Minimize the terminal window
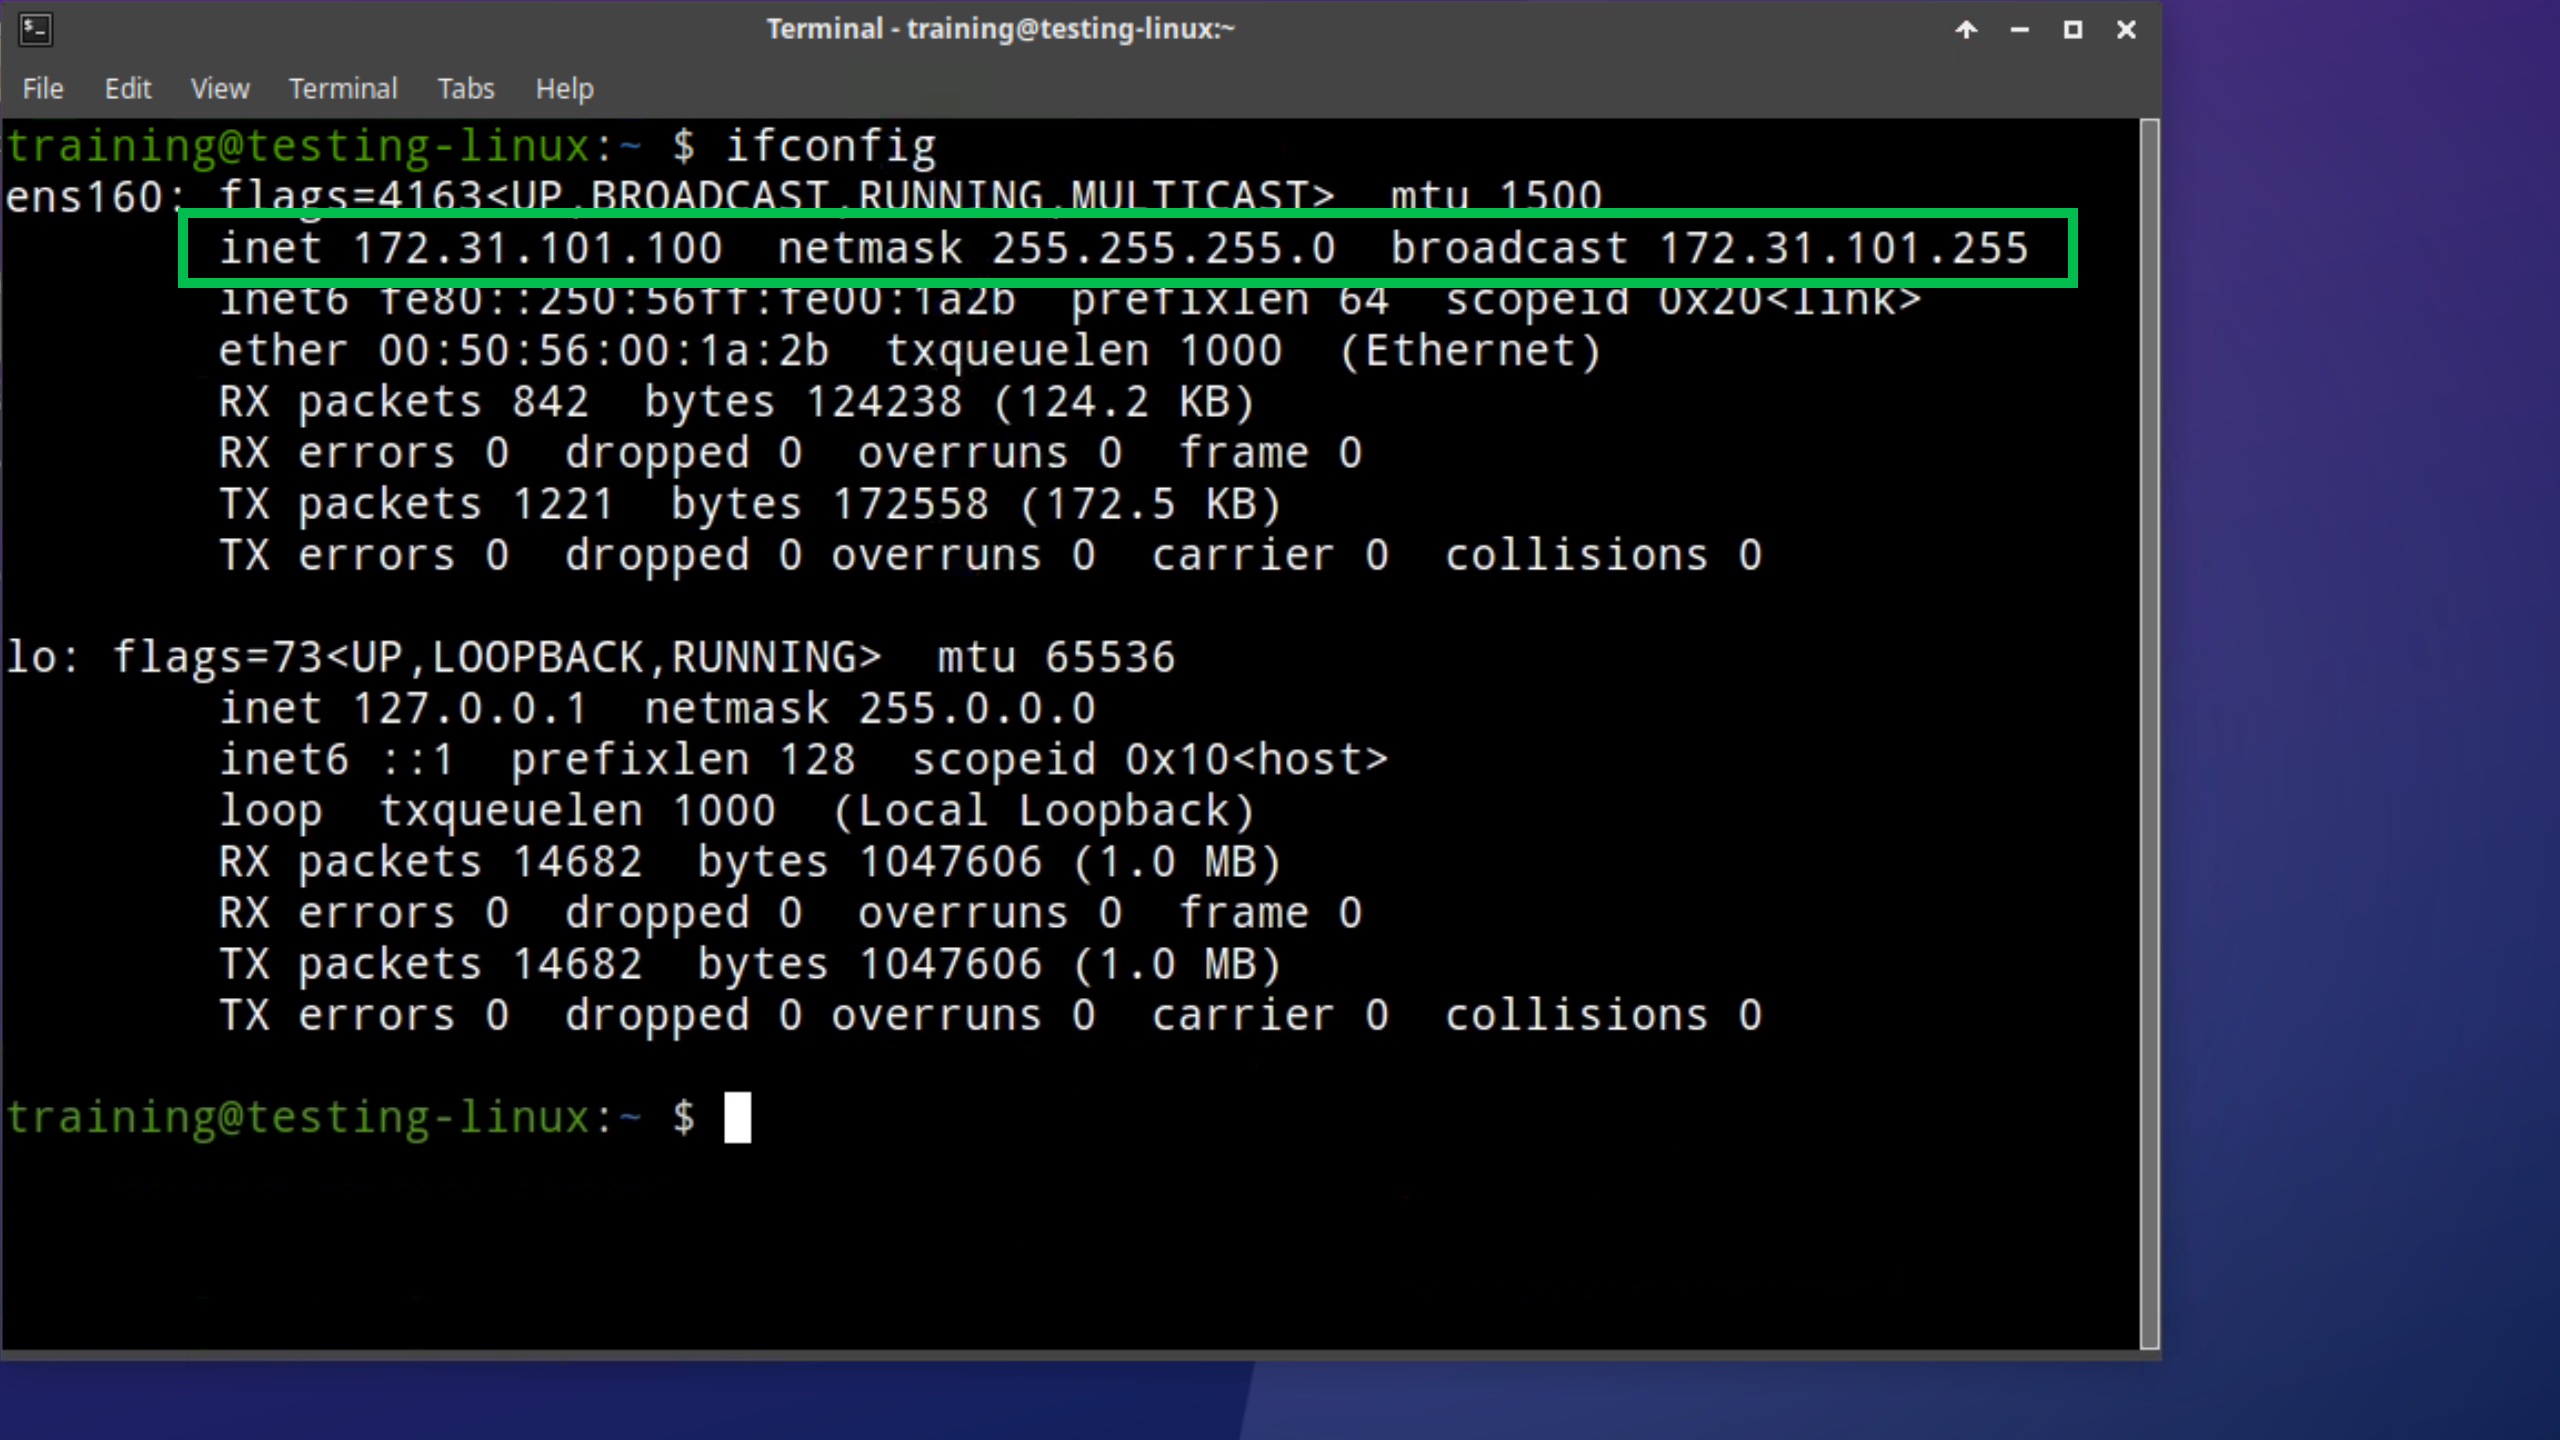The image size is (2560, 1440). [2019, 30]
